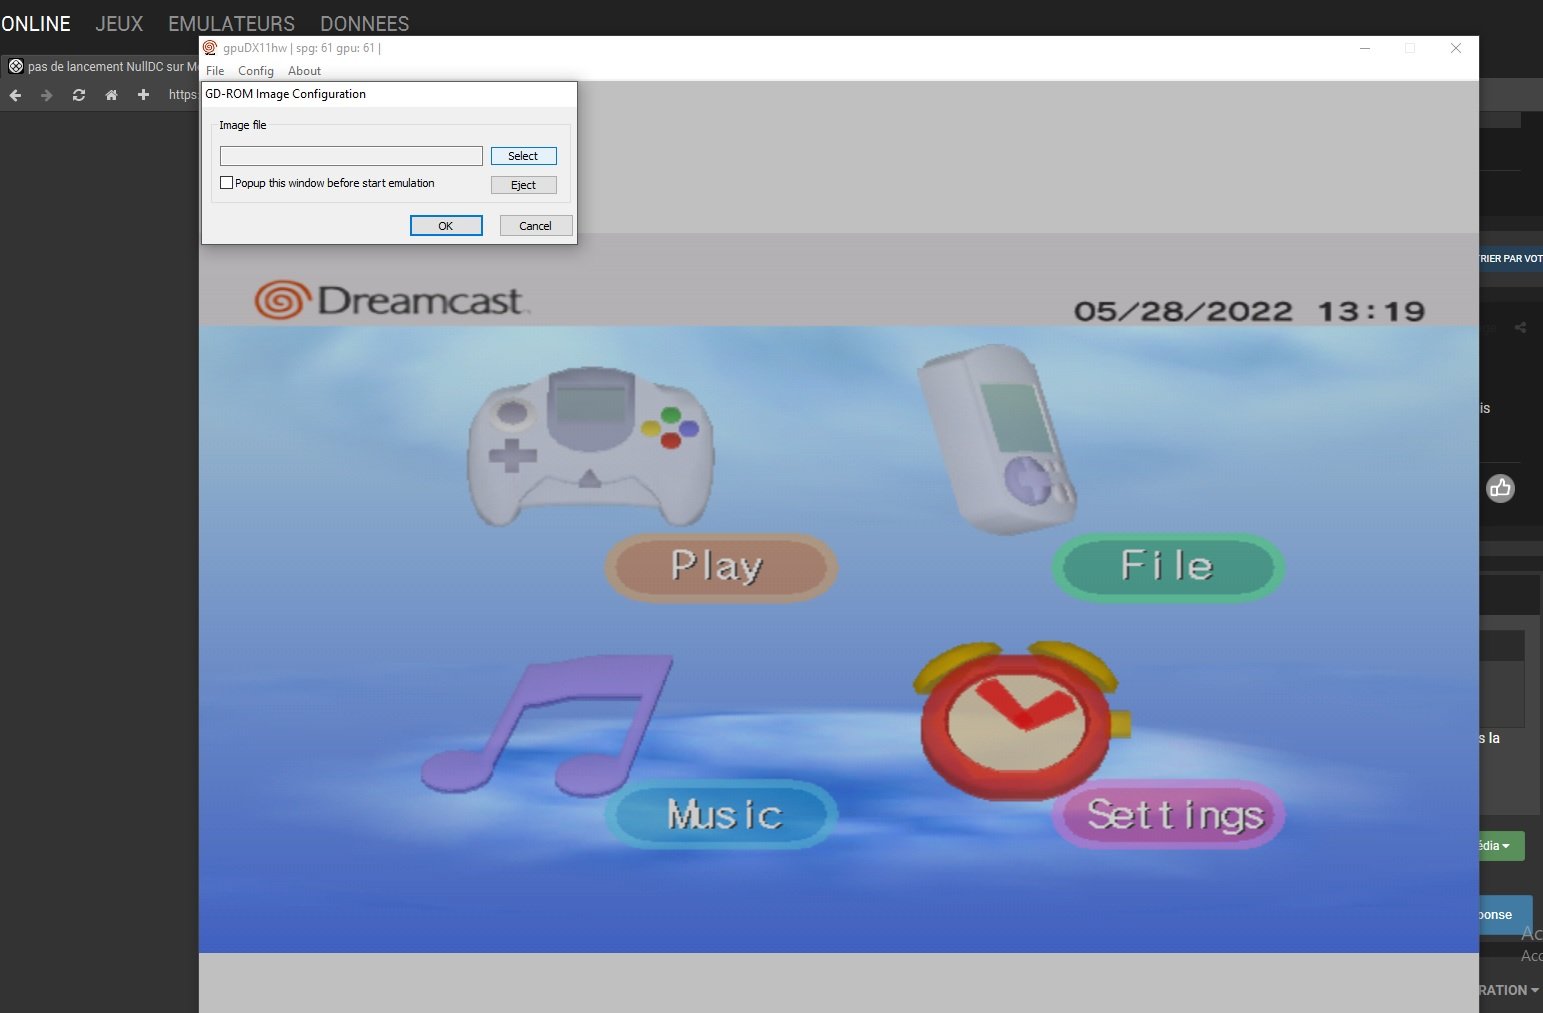Close the gpuDX11hw emulator window
This screenshot has width=1543, height=1013.
[x=1456, y=48]
